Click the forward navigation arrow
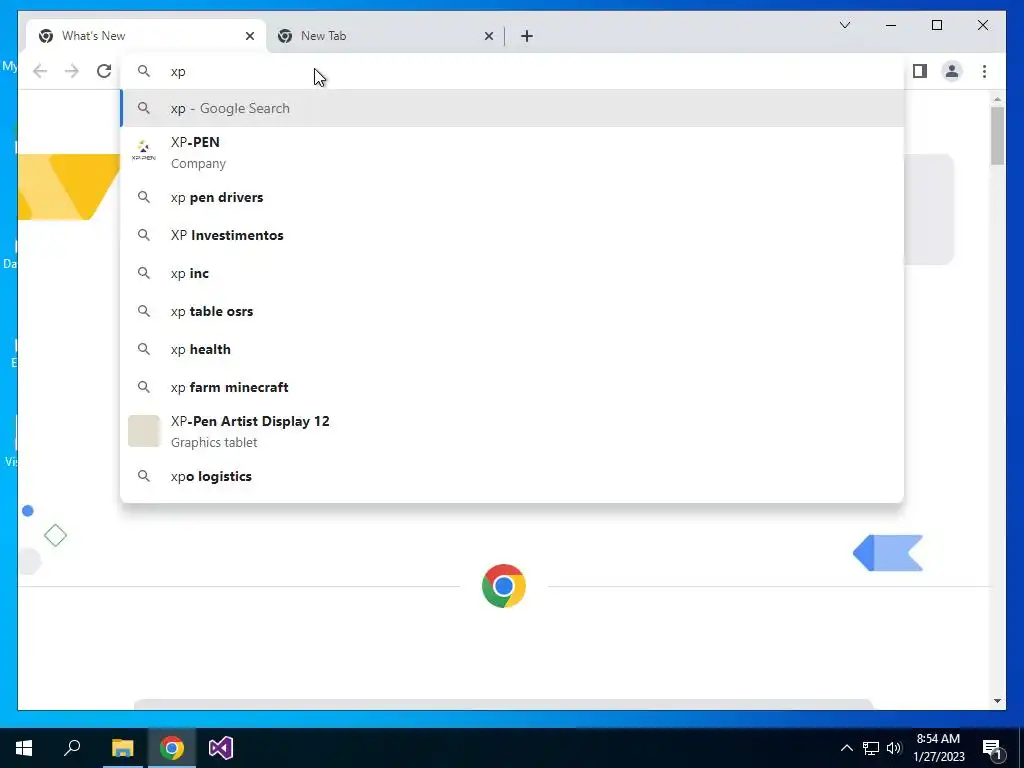The height and width of the screenshot is (768, 1024). click(72, 71)
